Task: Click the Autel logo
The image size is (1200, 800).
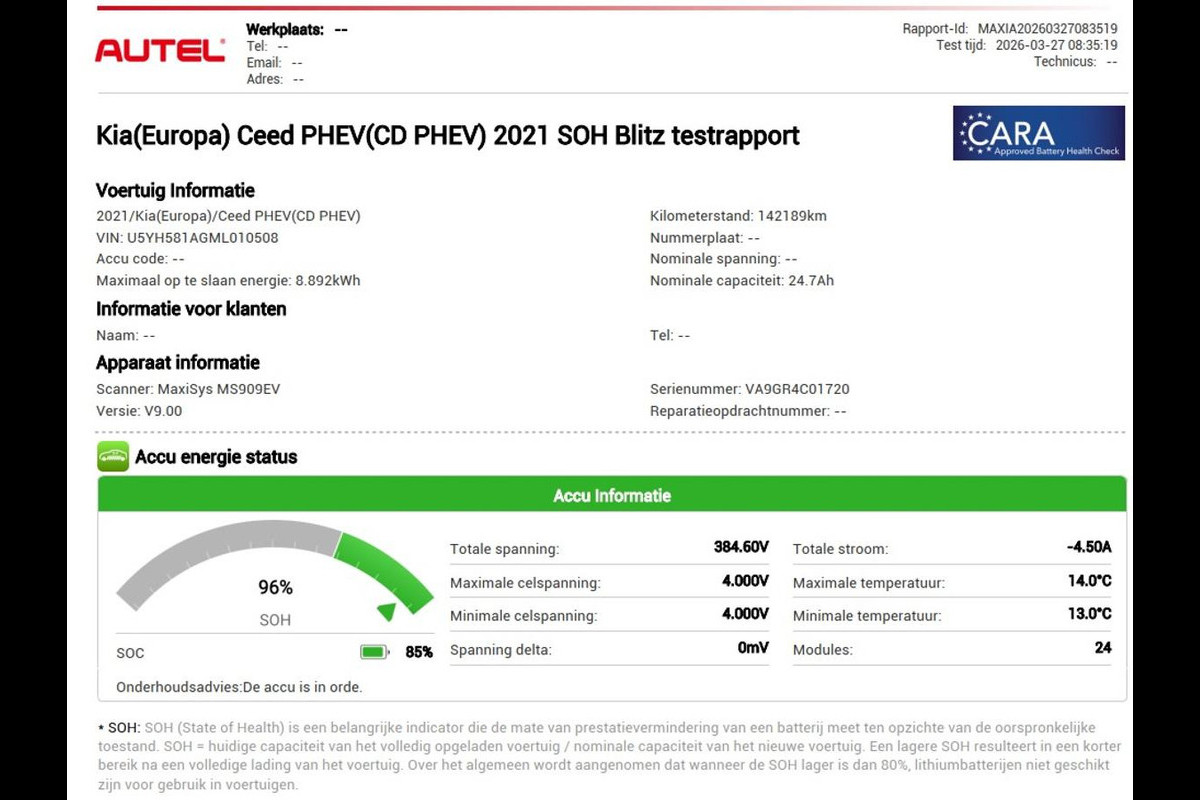Action: pos(160,51)
